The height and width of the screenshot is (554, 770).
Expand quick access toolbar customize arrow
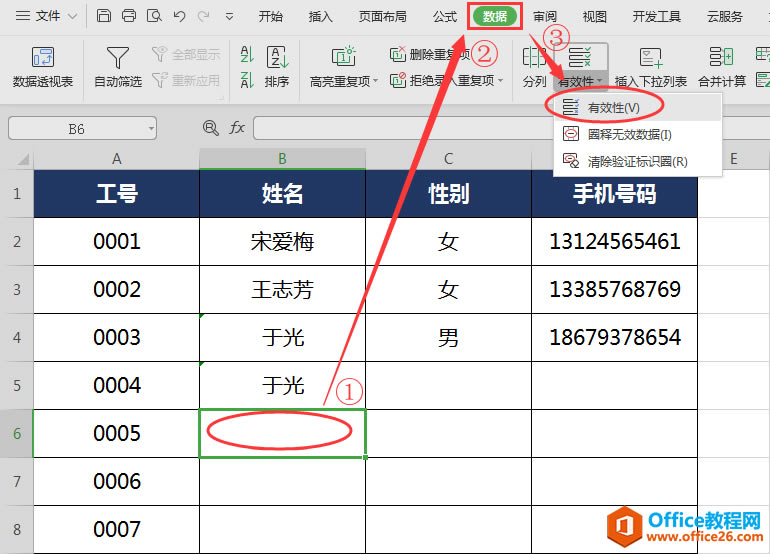tap(230, 17)
